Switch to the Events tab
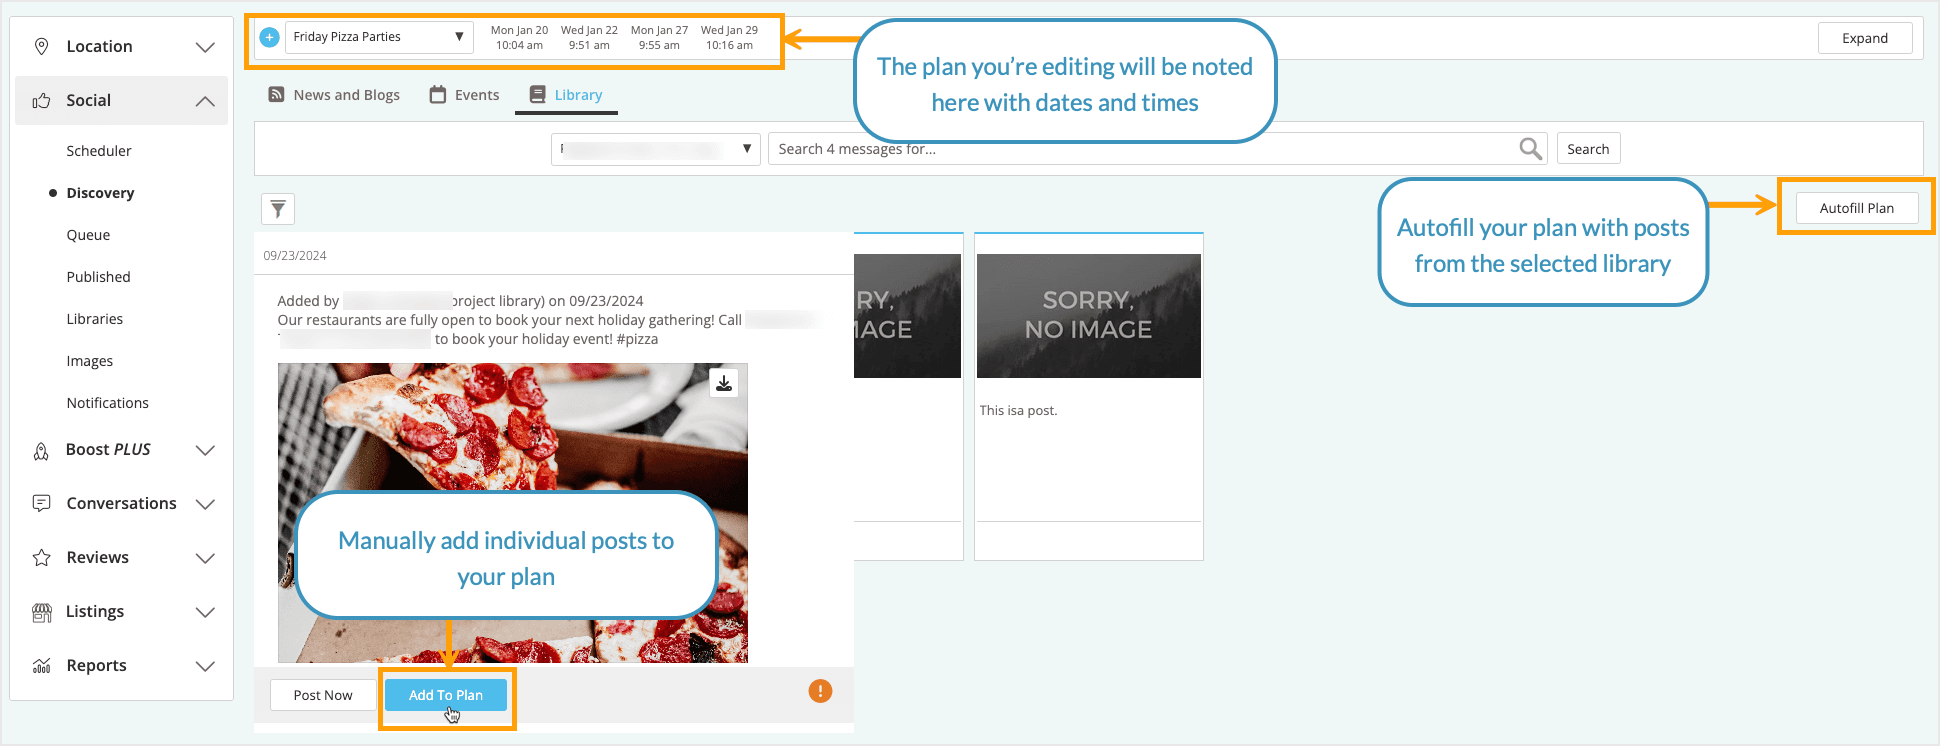Screen dimensions: 1940x746 click(x=464, y=95)
